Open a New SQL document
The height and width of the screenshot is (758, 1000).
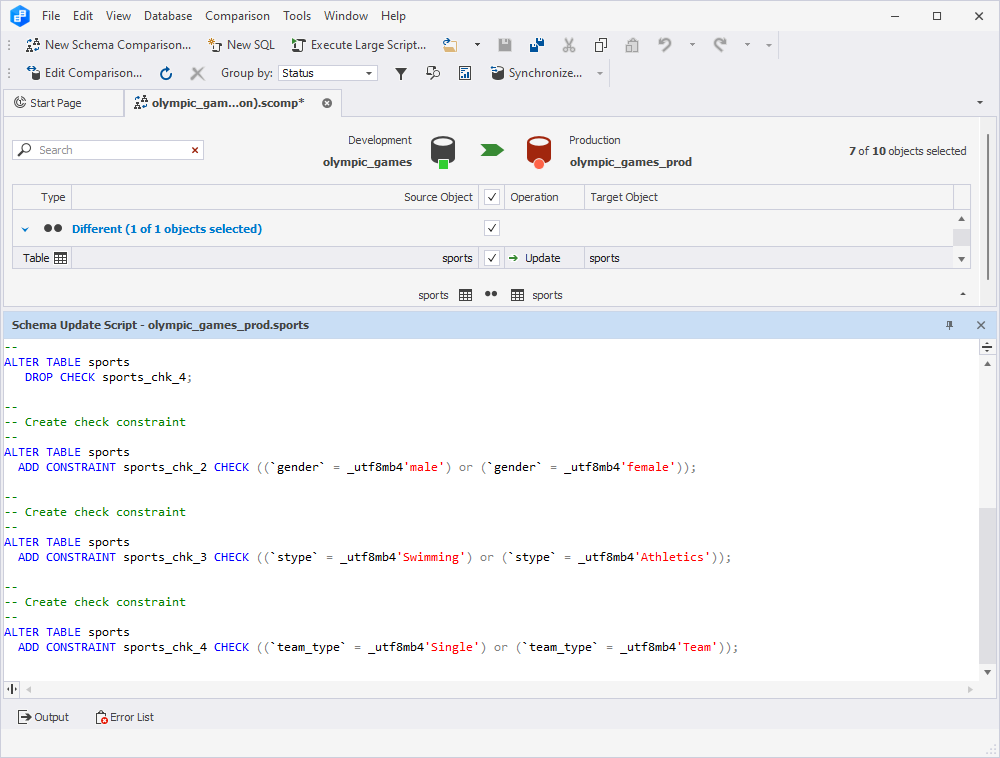click(241, 45)
